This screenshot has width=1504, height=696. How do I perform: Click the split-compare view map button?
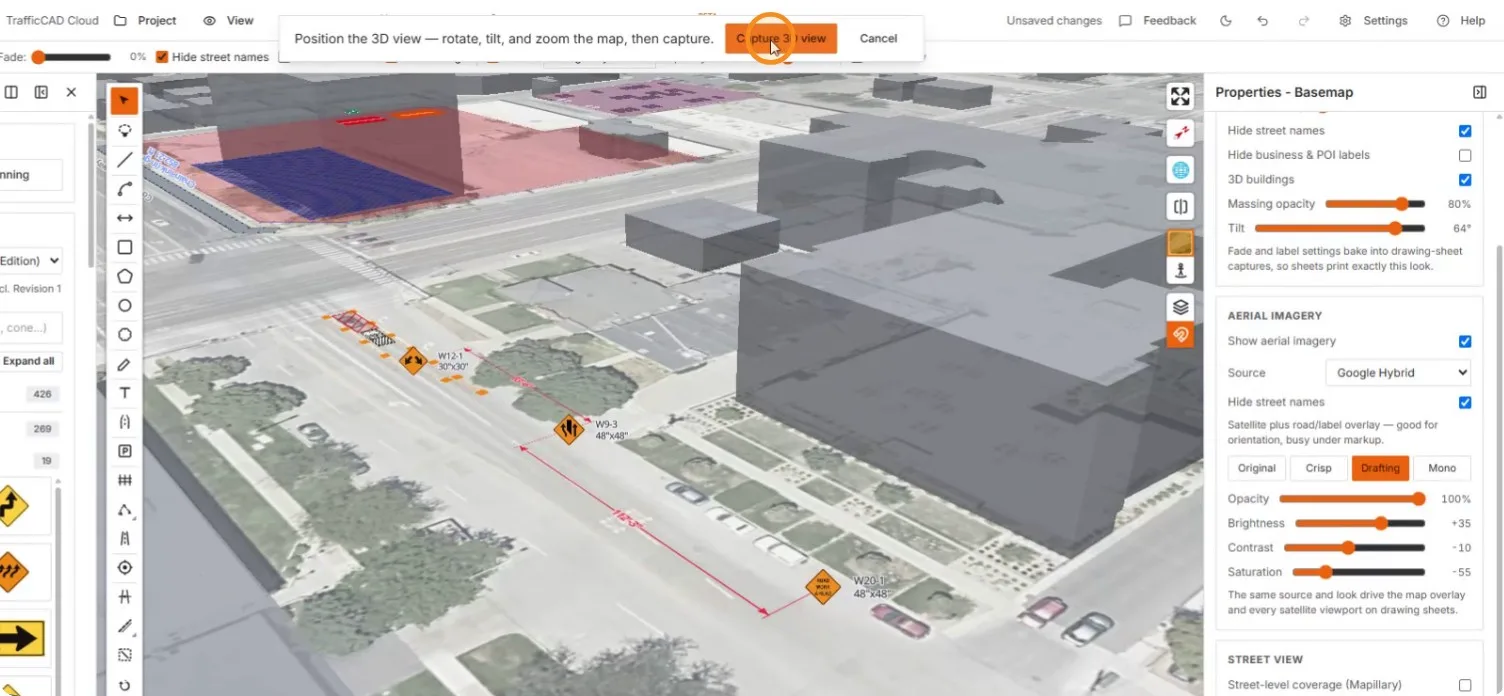click(x=1180, y=207)
